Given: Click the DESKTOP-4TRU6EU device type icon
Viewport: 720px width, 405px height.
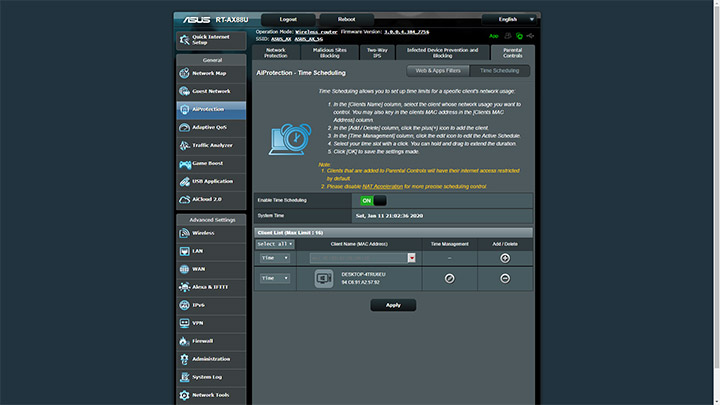Looking at the screenshot, I should coord(324,278).
